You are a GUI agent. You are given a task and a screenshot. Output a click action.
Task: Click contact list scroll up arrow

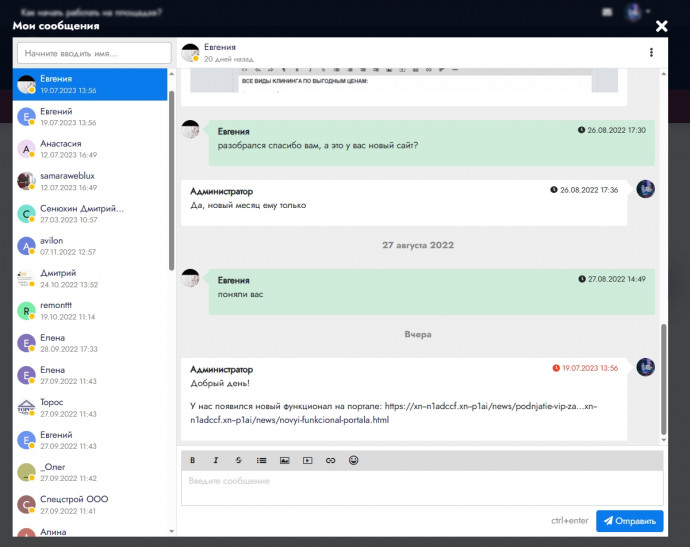(172, 74)
